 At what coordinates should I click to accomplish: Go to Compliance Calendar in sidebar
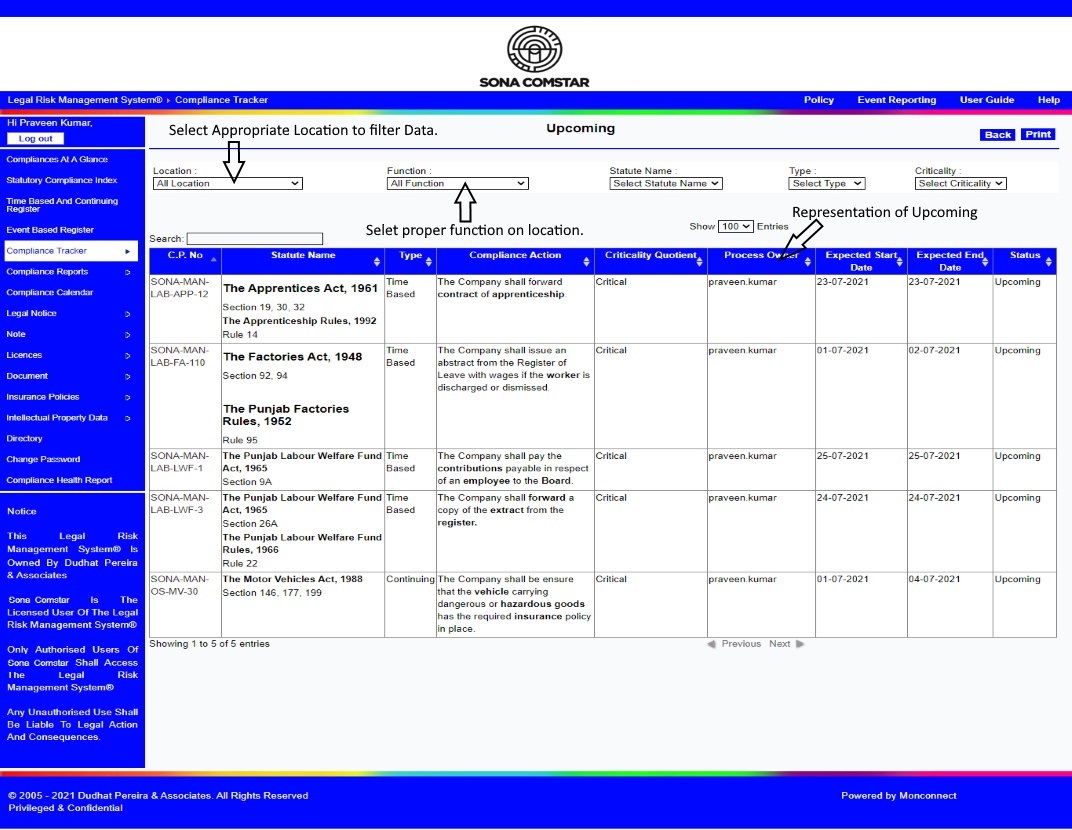point(50,293)
